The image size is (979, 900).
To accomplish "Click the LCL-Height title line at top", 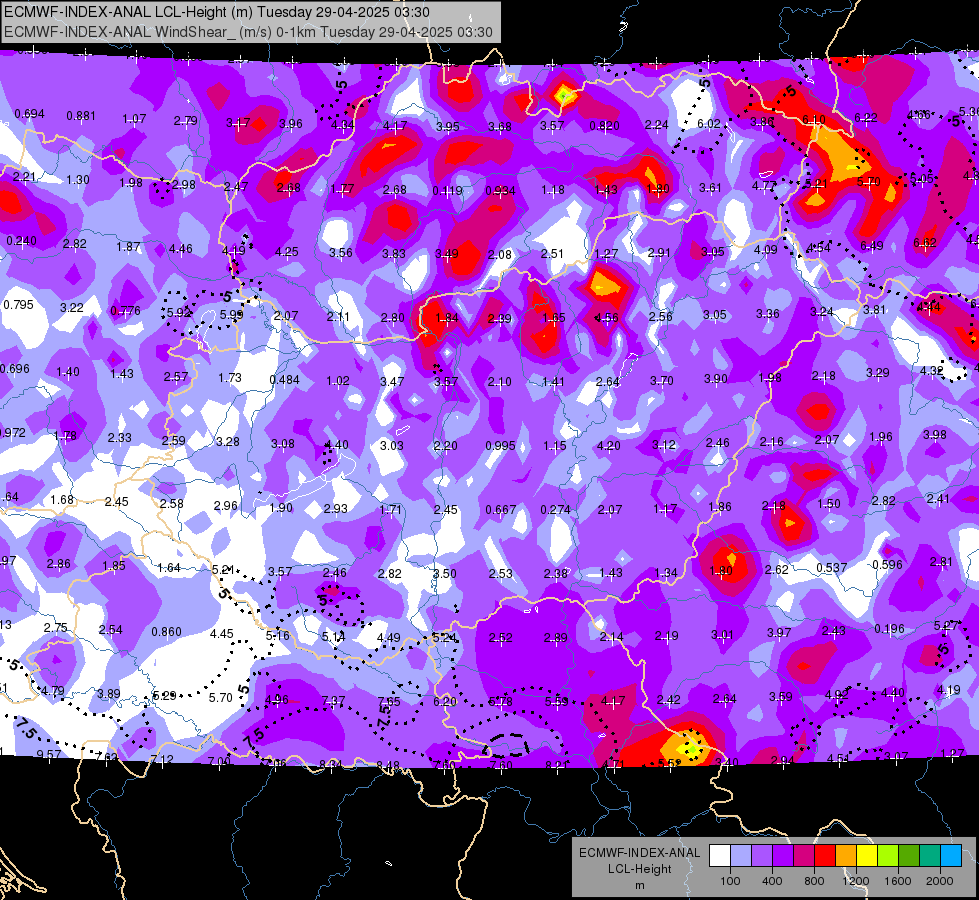I will click(x=217, y=12).
